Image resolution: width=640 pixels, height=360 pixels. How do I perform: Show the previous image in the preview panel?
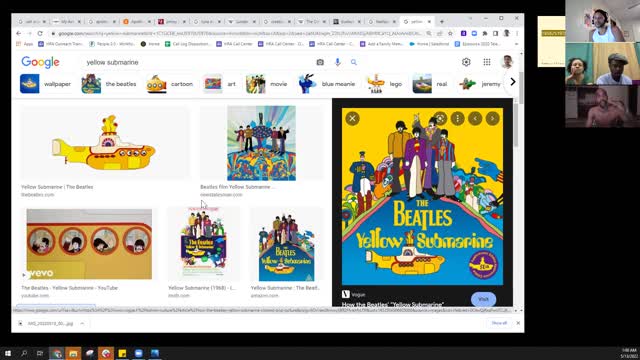tap(475, 119)
